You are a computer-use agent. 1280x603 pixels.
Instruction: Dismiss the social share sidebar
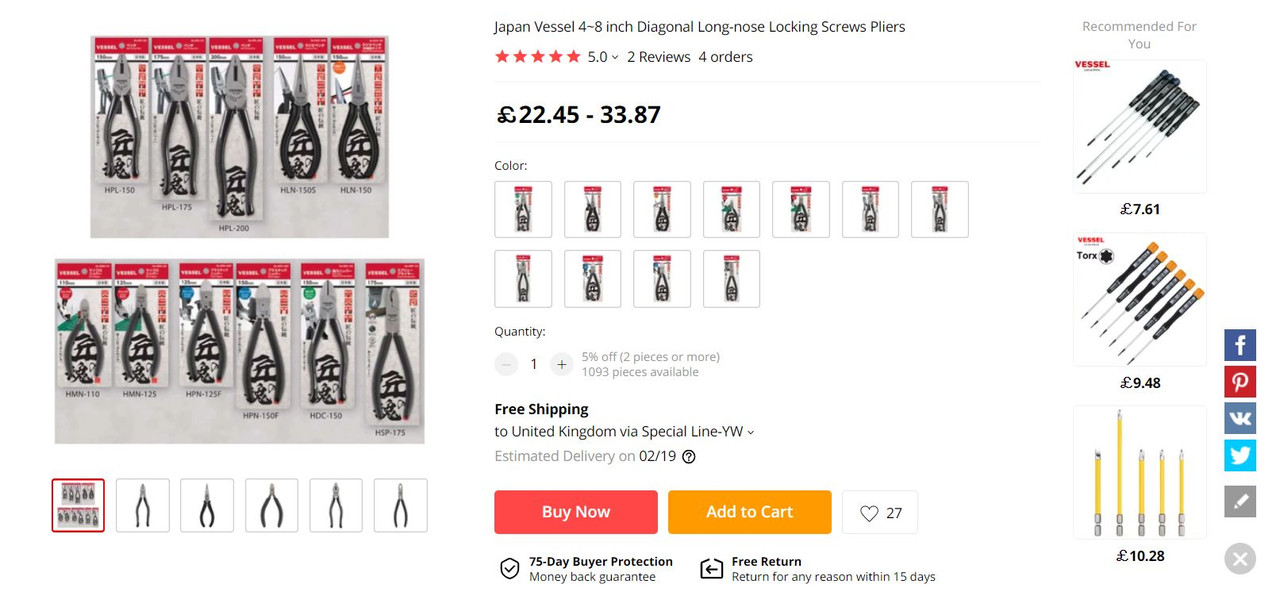[x=1240, y=558]
